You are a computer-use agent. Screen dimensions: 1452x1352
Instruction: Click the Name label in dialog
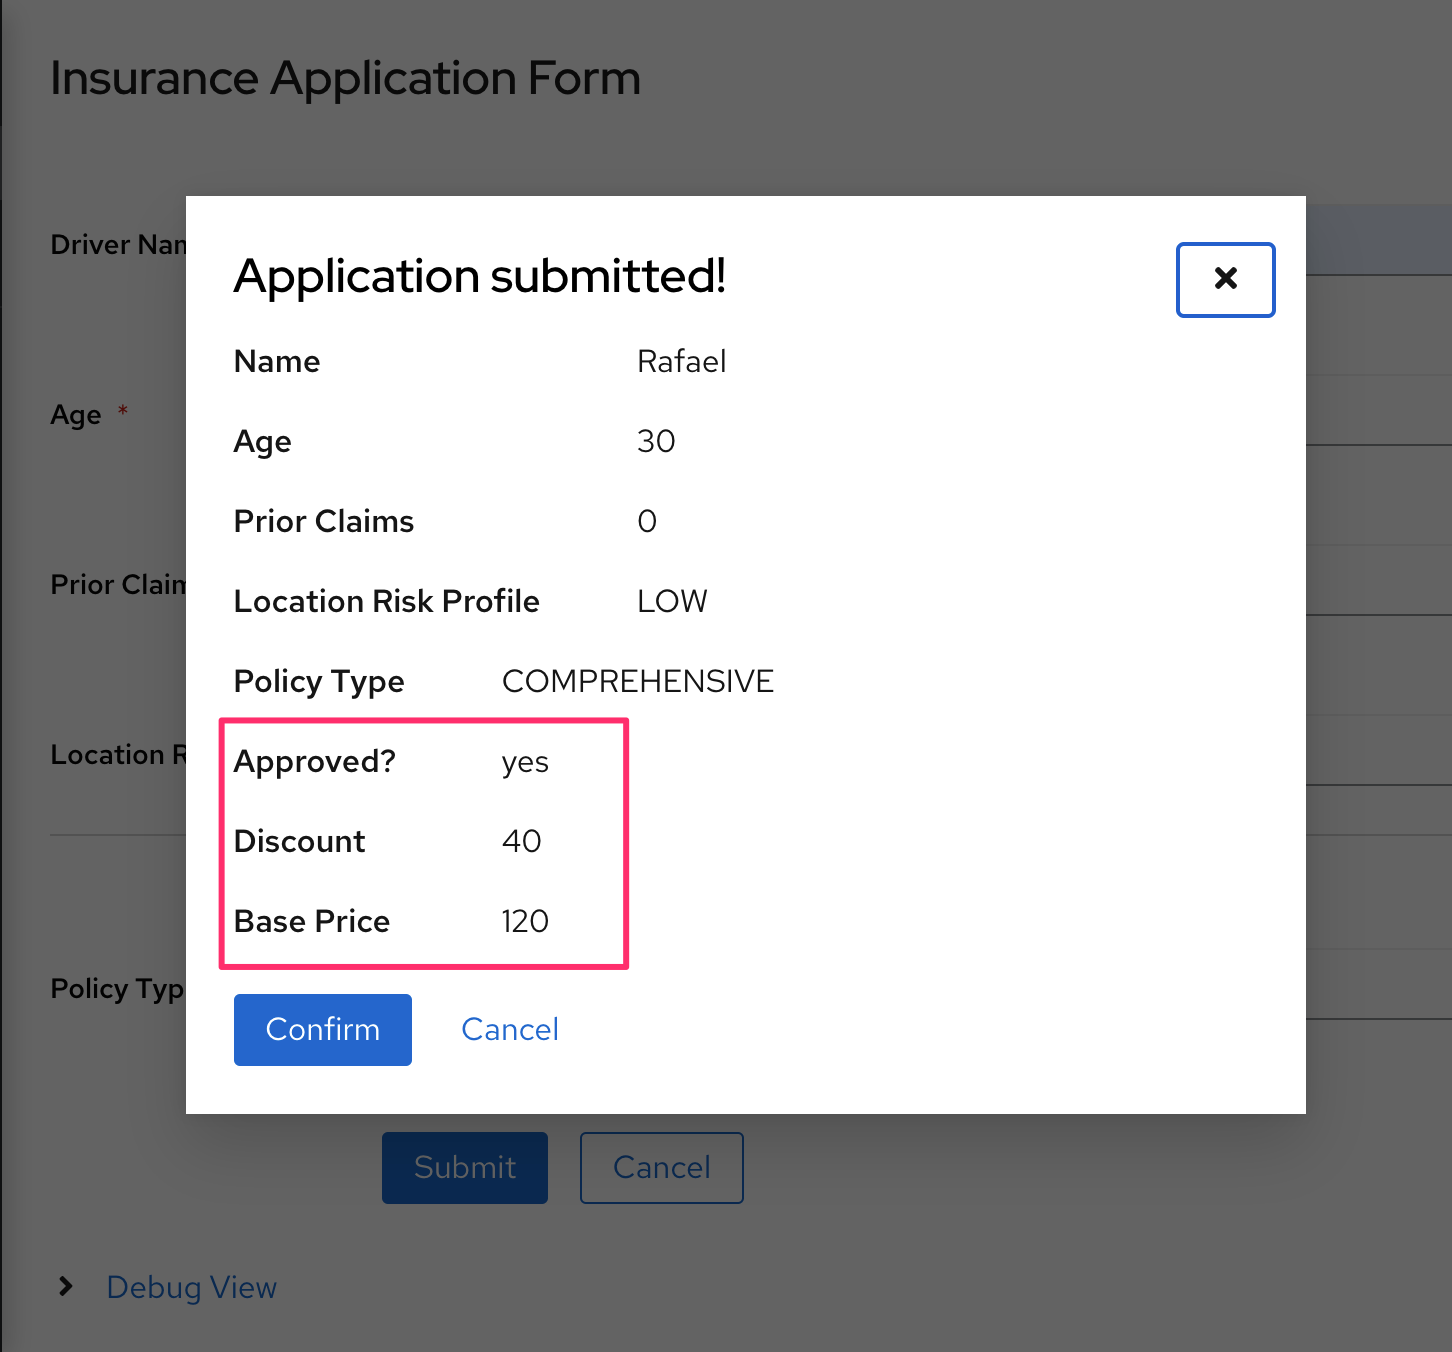(x=277, y=361)
